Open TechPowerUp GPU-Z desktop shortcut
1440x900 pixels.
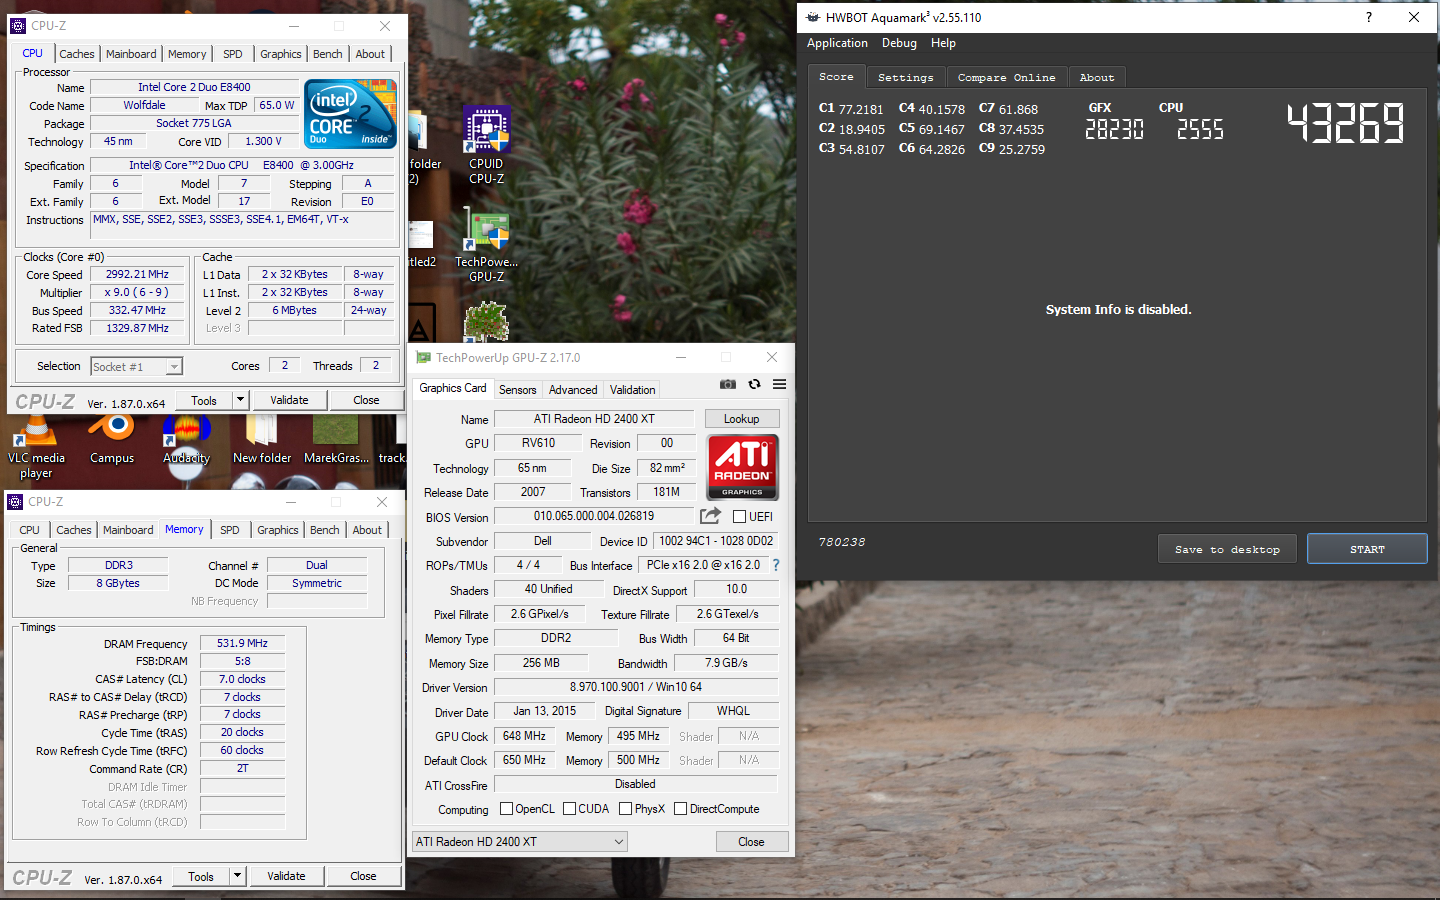487,246
